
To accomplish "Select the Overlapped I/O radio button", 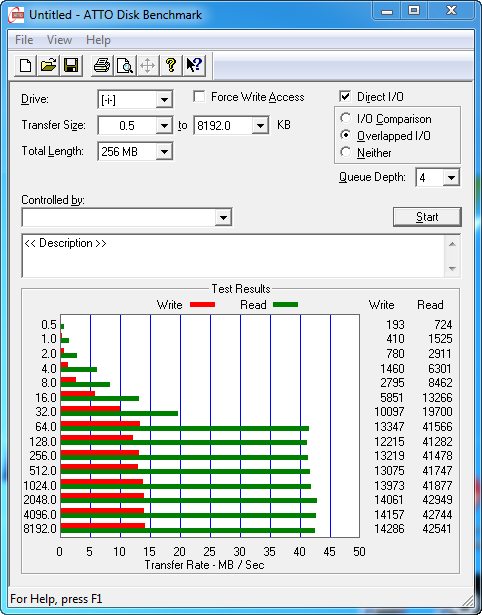I will (346, 135).
